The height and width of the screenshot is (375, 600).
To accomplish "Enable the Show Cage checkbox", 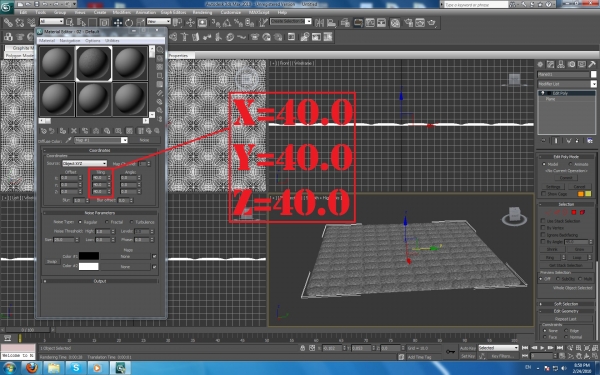I will point(543,194).
